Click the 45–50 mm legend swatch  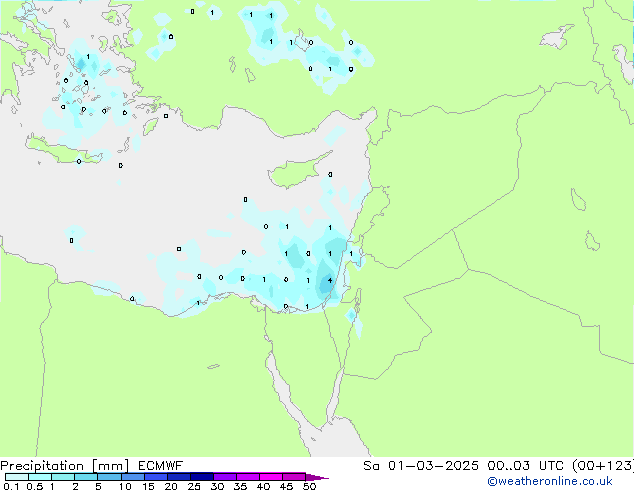pyautogui.click(x=294, y=477)
